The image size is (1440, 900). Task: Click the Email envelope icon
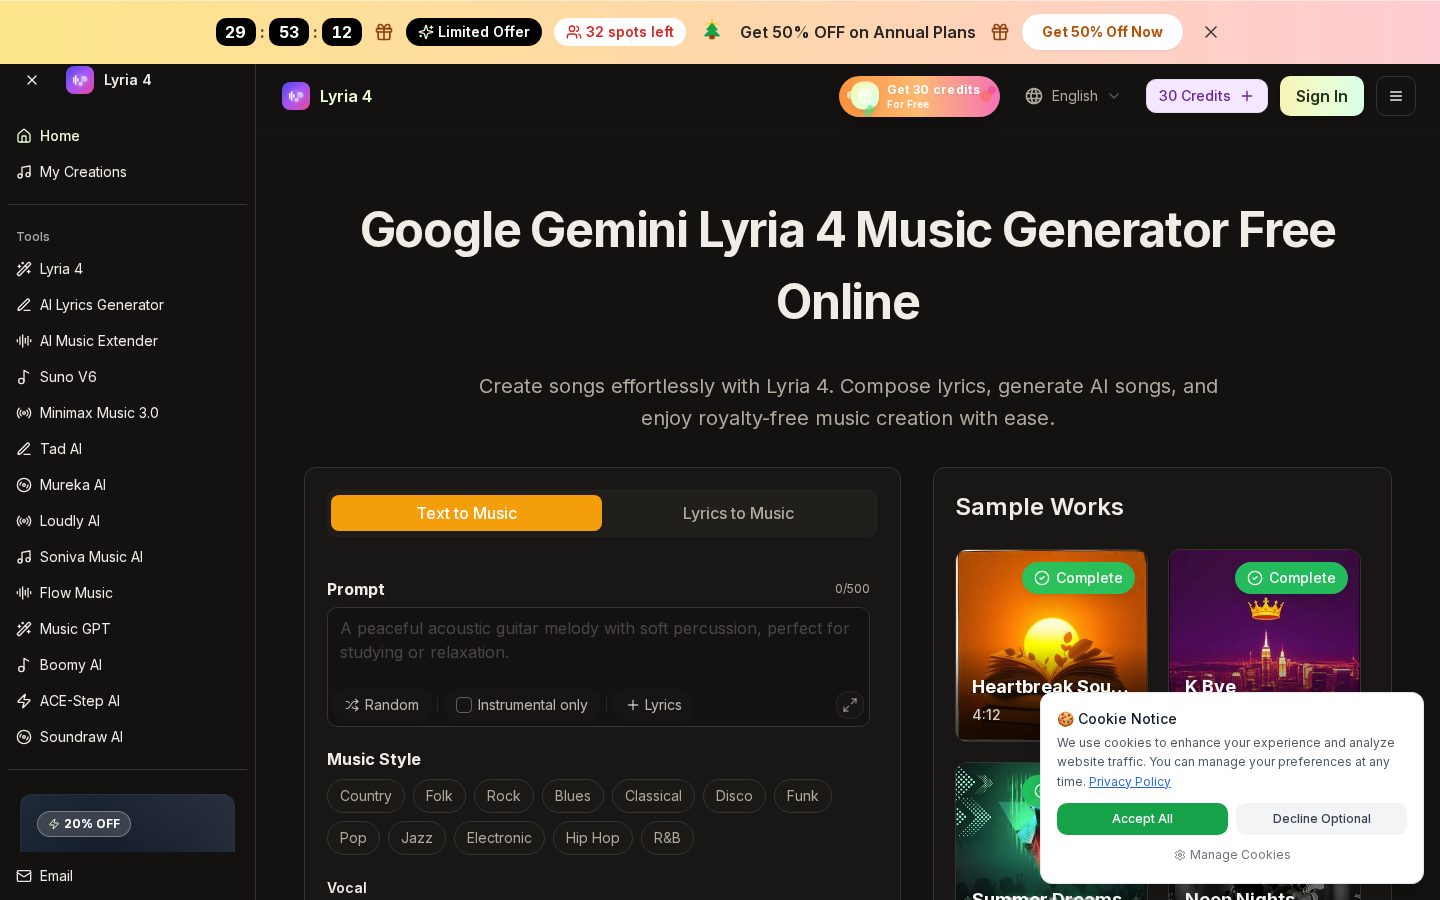click(24, 876)
